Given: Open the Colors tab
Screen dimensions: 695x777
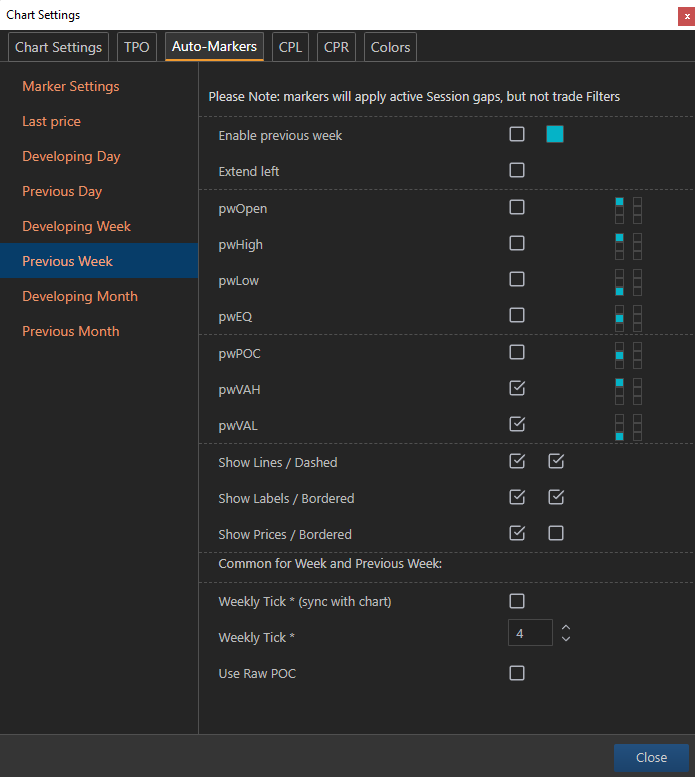Looking at the screenshot, I should [x=390, y=47].
